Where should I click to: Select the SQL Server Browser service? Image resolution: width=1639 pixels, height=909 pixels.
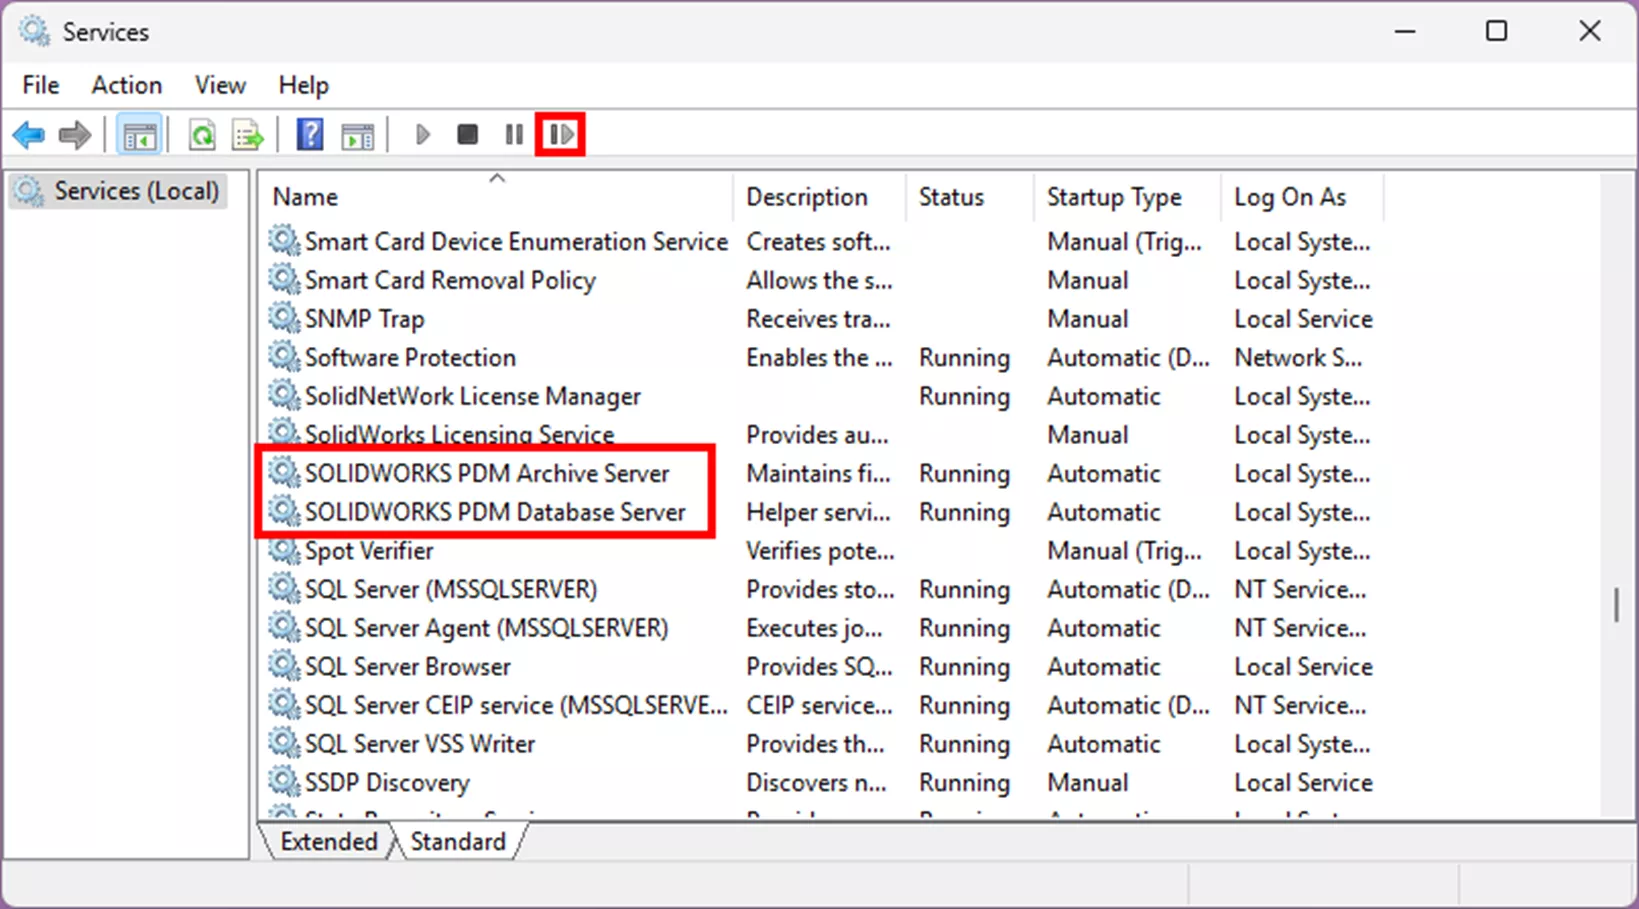coord(820,667)
